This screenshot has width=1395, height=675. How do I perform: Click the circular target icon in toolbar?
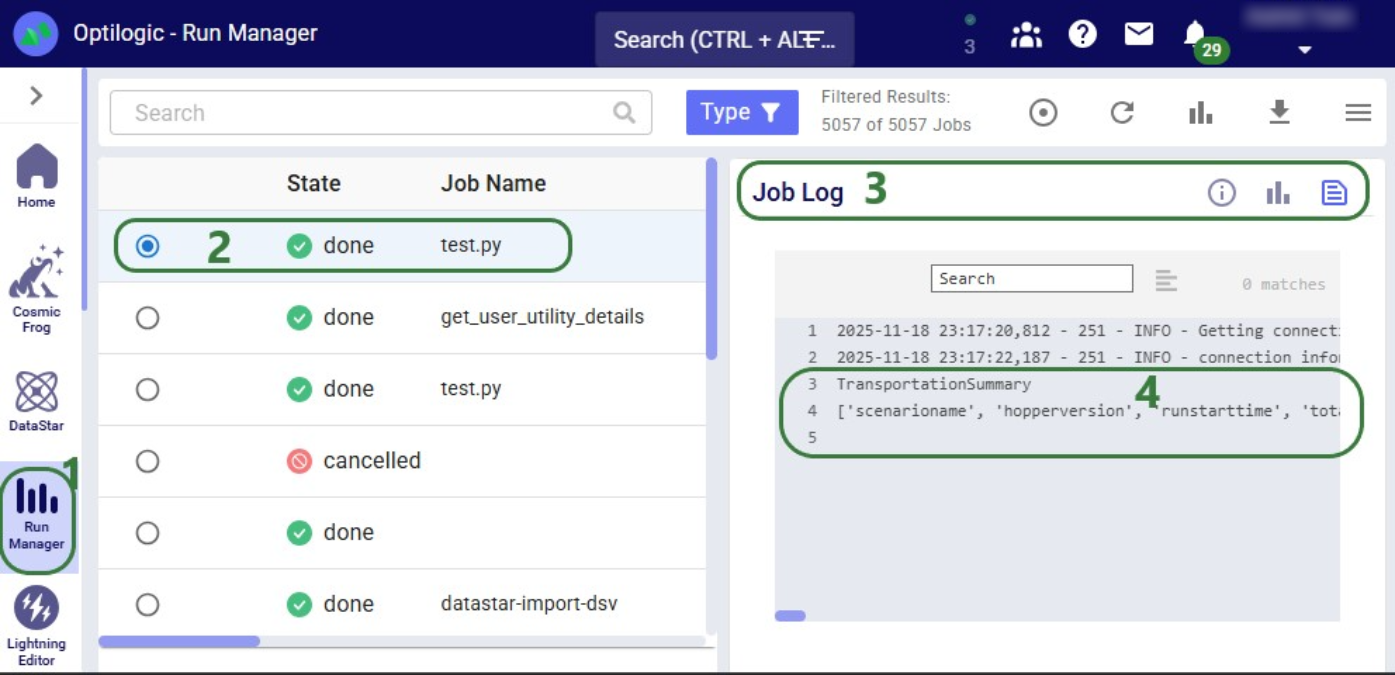click(1043, 113)
